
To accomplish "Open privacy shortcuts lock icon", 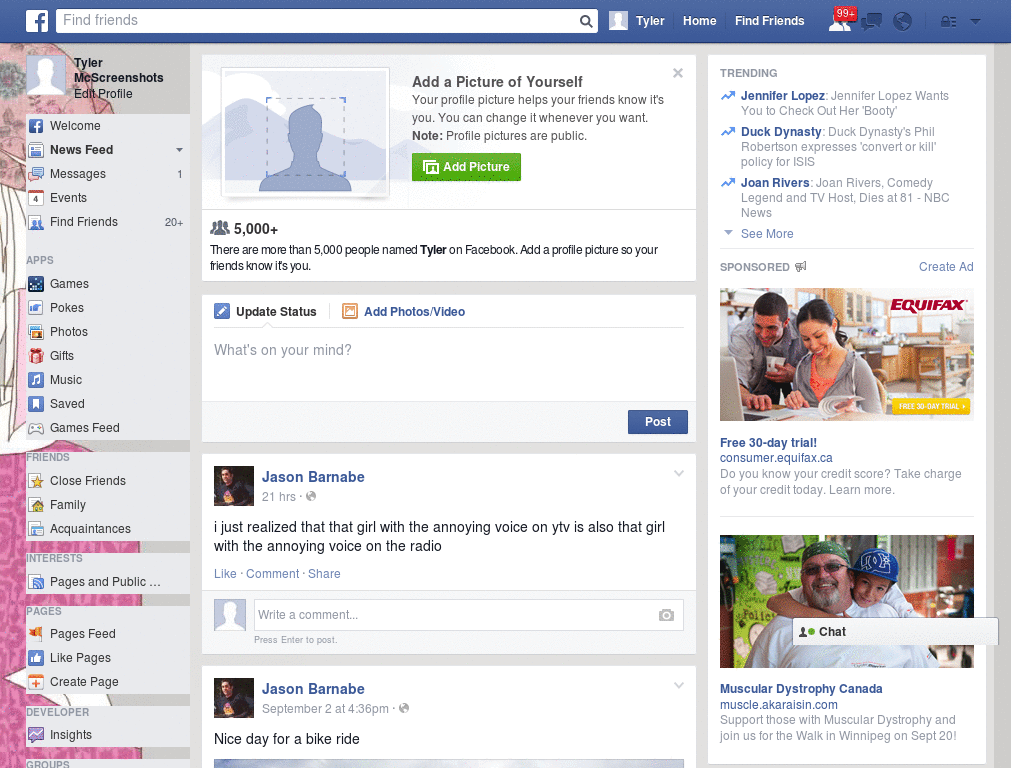I will pyautogui.click(x=948, y=22).
